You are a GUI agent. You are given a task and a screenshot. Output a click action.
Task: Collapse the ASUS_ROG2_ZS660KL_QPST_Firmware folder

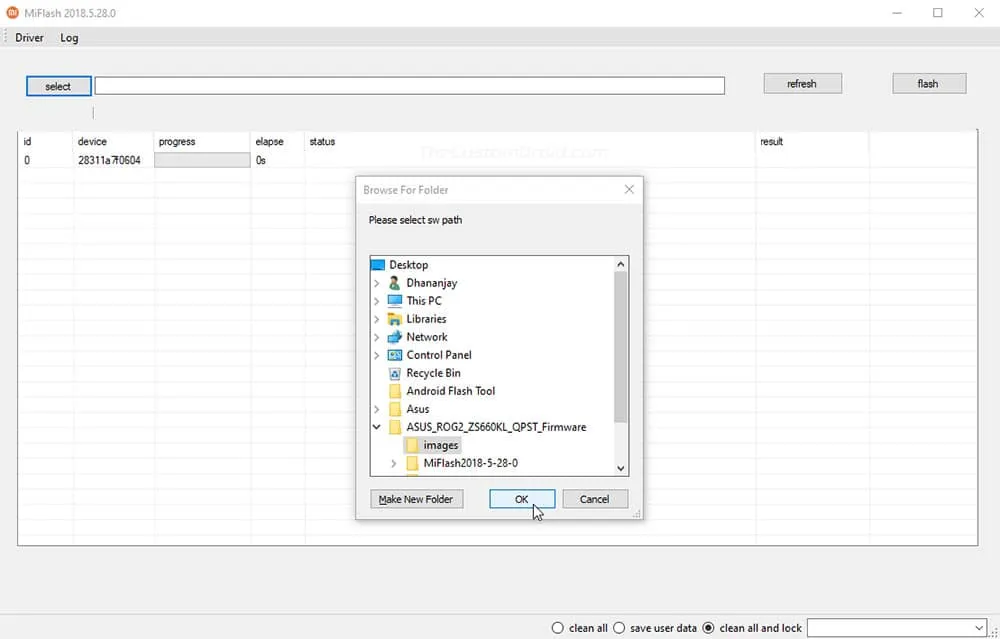point(375,427)
